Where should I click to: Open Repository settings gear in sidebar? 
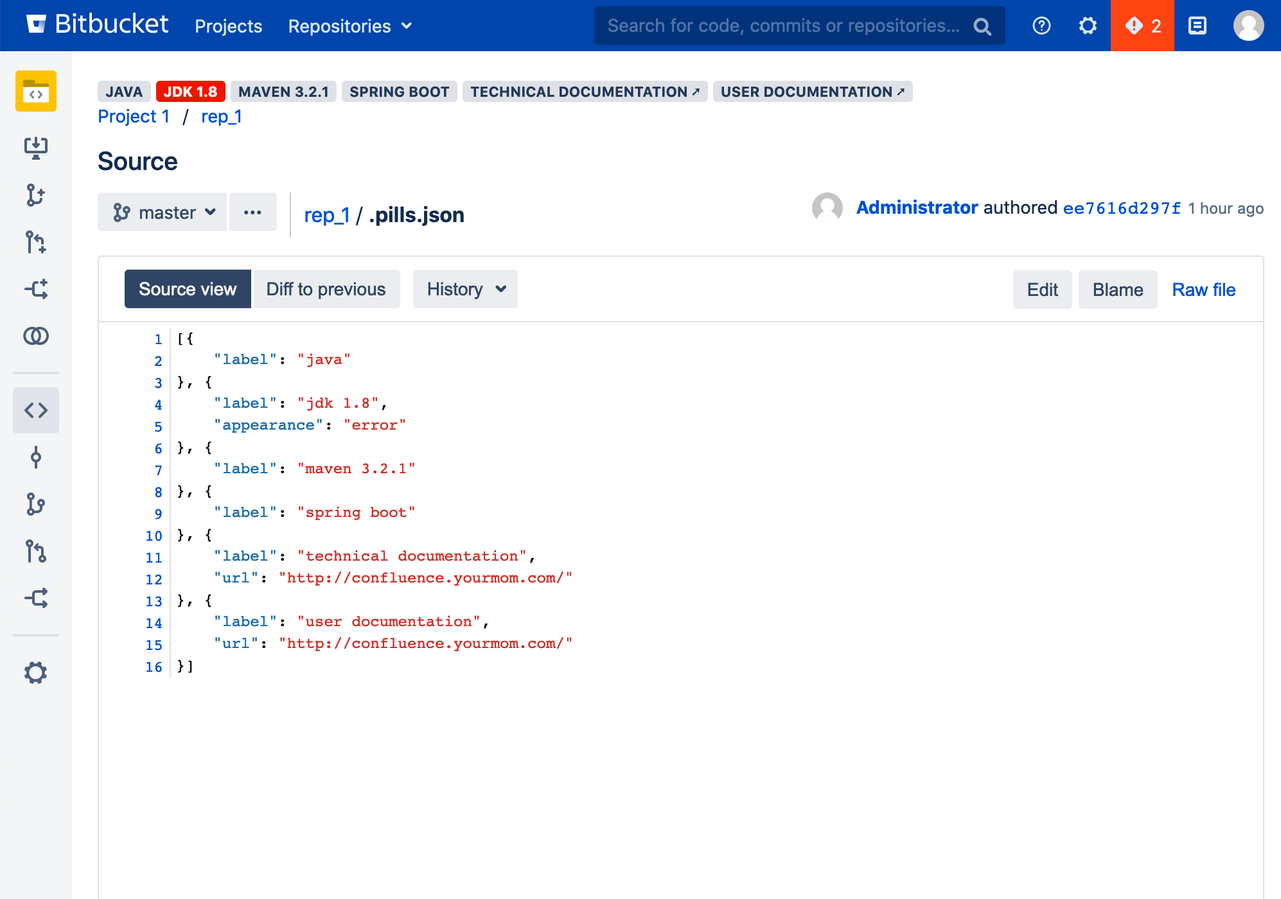[x=36, y=673]
